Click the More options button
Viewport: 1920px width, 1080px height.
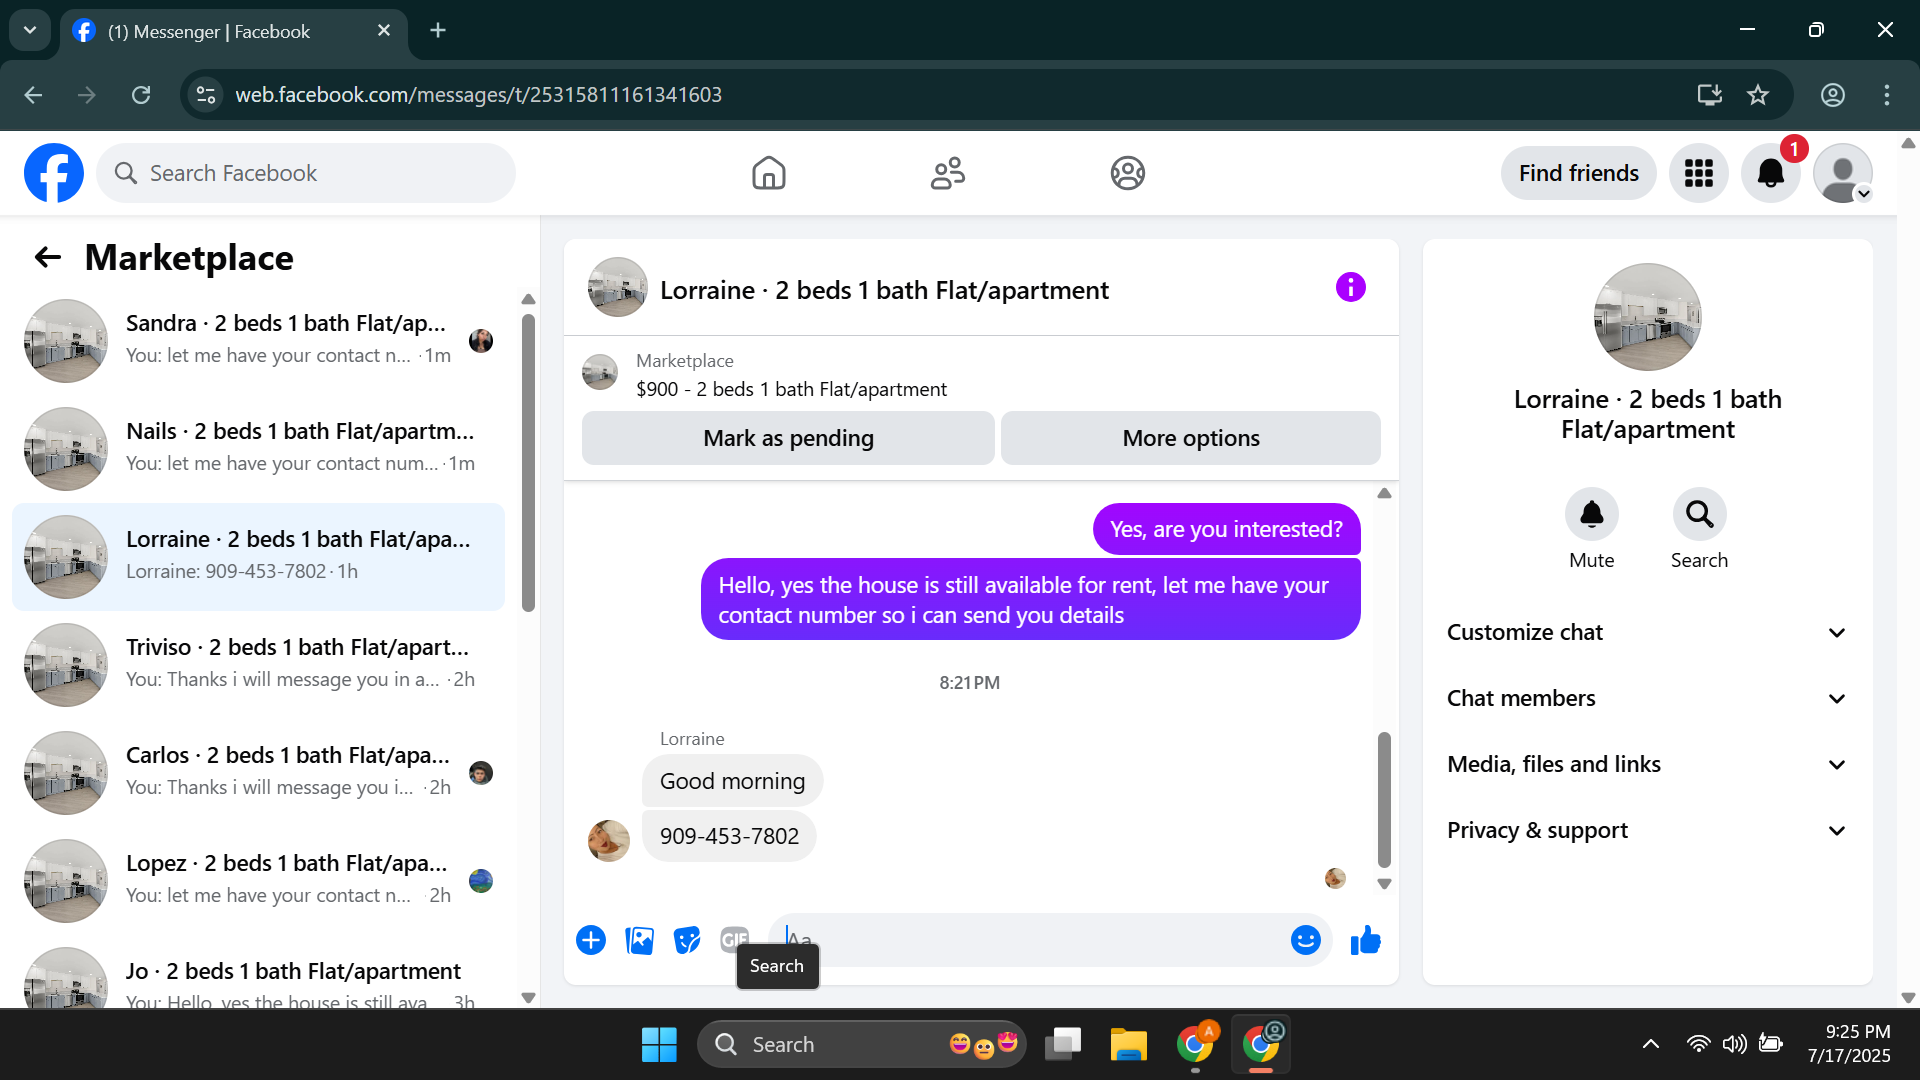pyautogui.click(x=1191, y=438)
